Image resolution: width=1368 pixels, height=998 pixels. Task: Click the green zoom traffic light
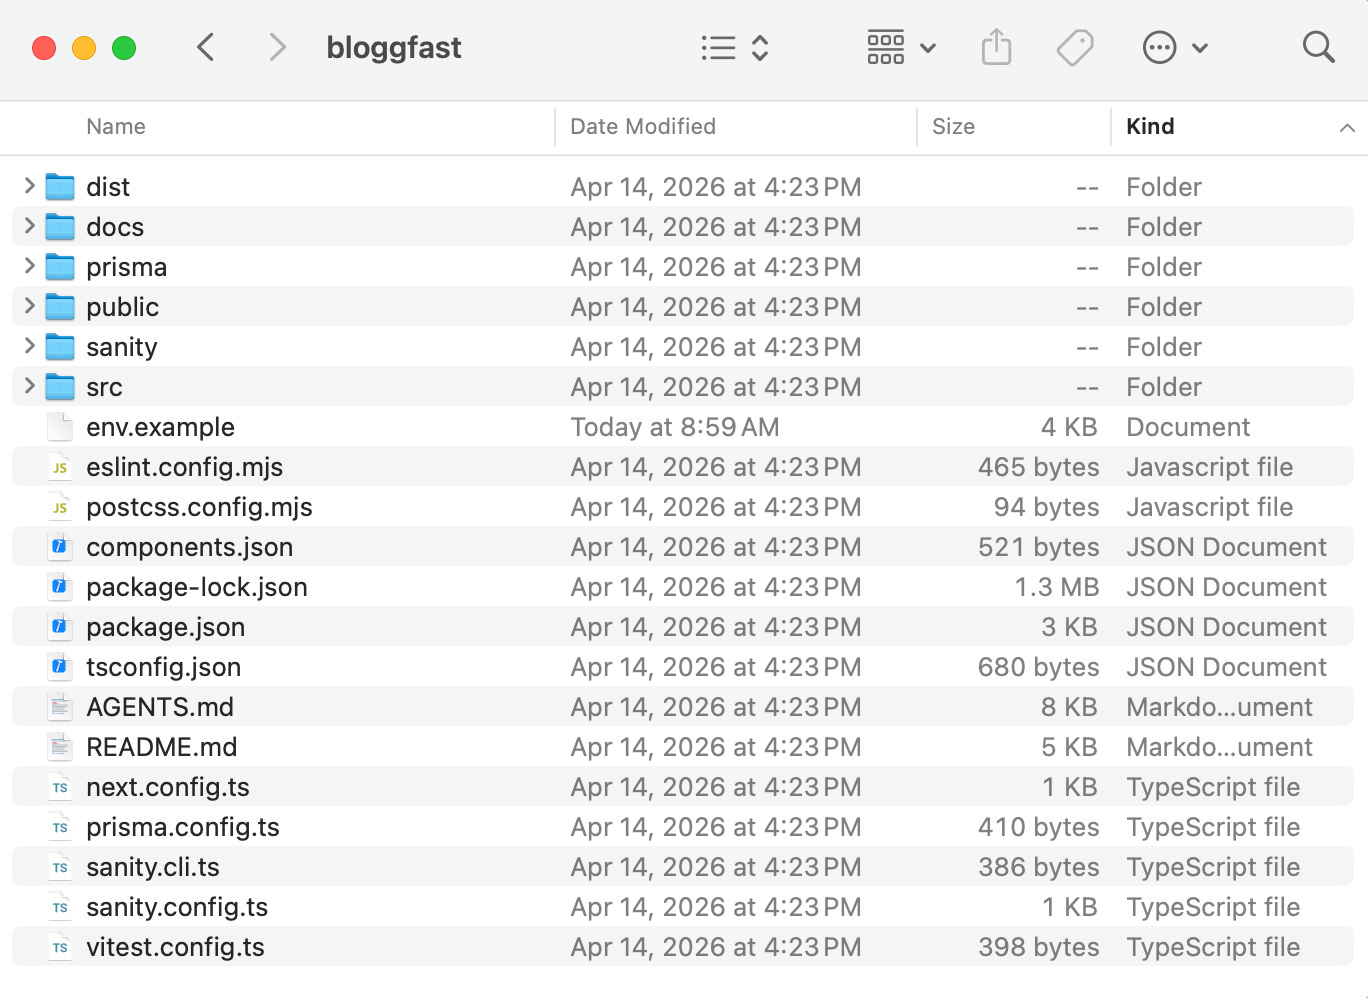point(123,47)
